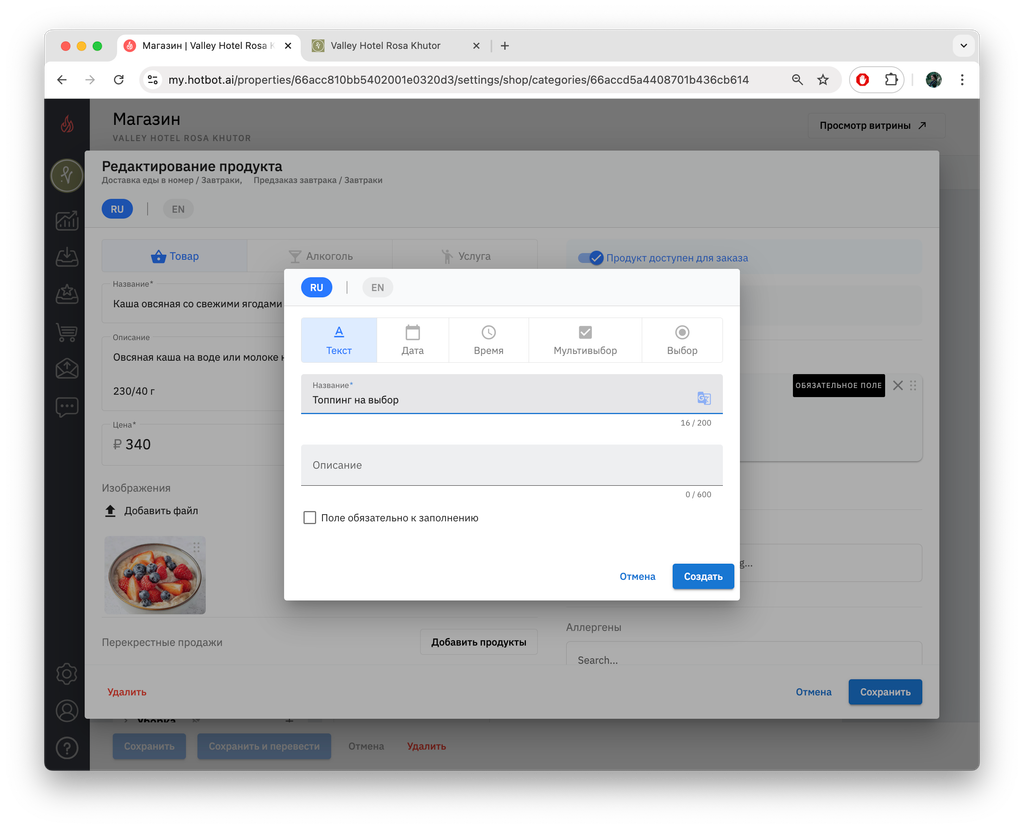Click Сохранить in product editor

pyautogui.click(x=886, y=692)
